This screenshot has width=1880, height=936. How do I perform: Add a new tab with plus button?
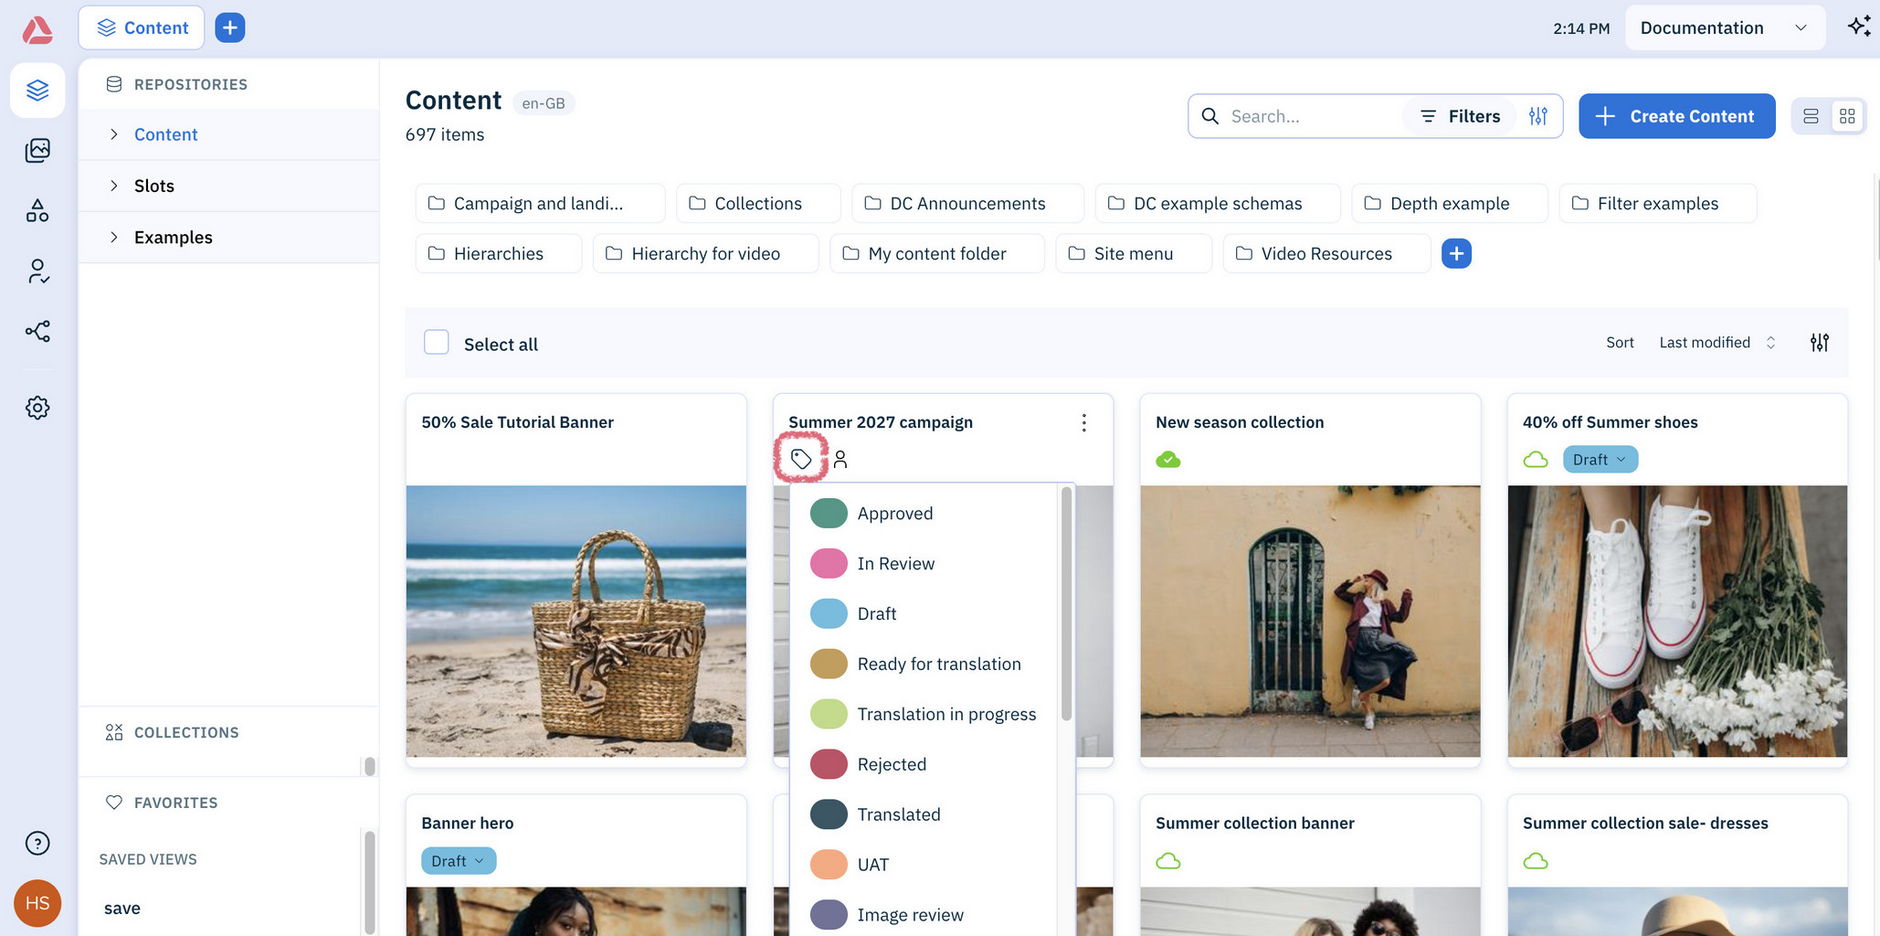point(230,28)
